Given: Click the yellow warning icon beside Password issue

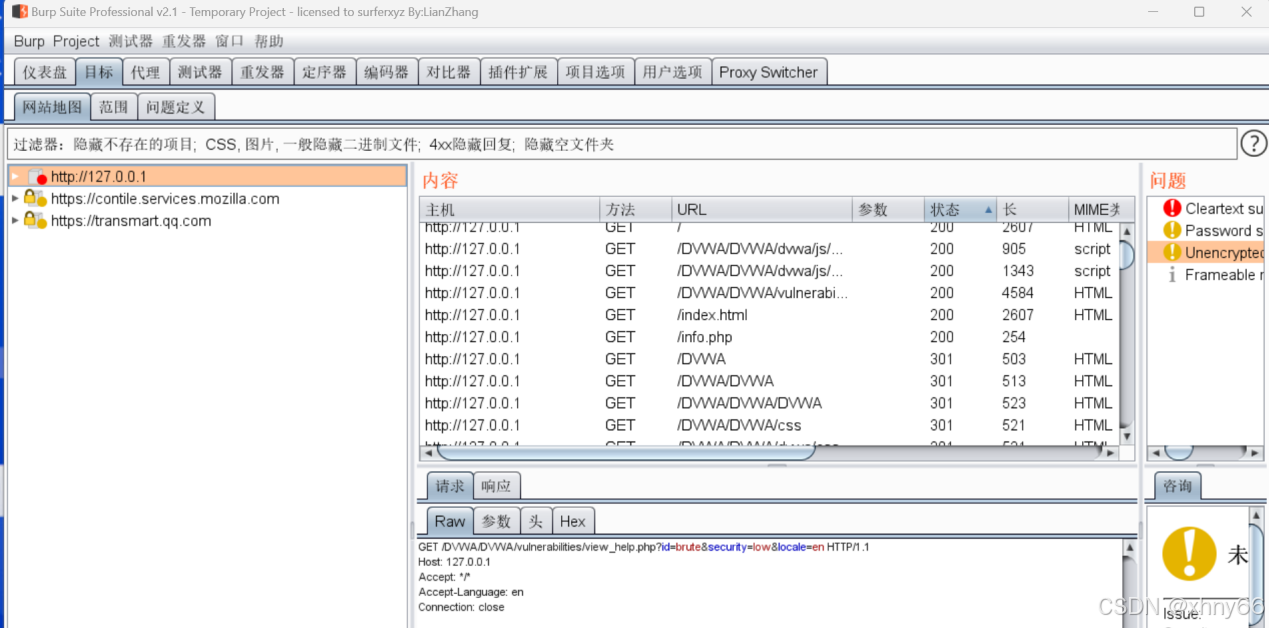Looking at the screenshot, I should click(x=1172, y=231).
